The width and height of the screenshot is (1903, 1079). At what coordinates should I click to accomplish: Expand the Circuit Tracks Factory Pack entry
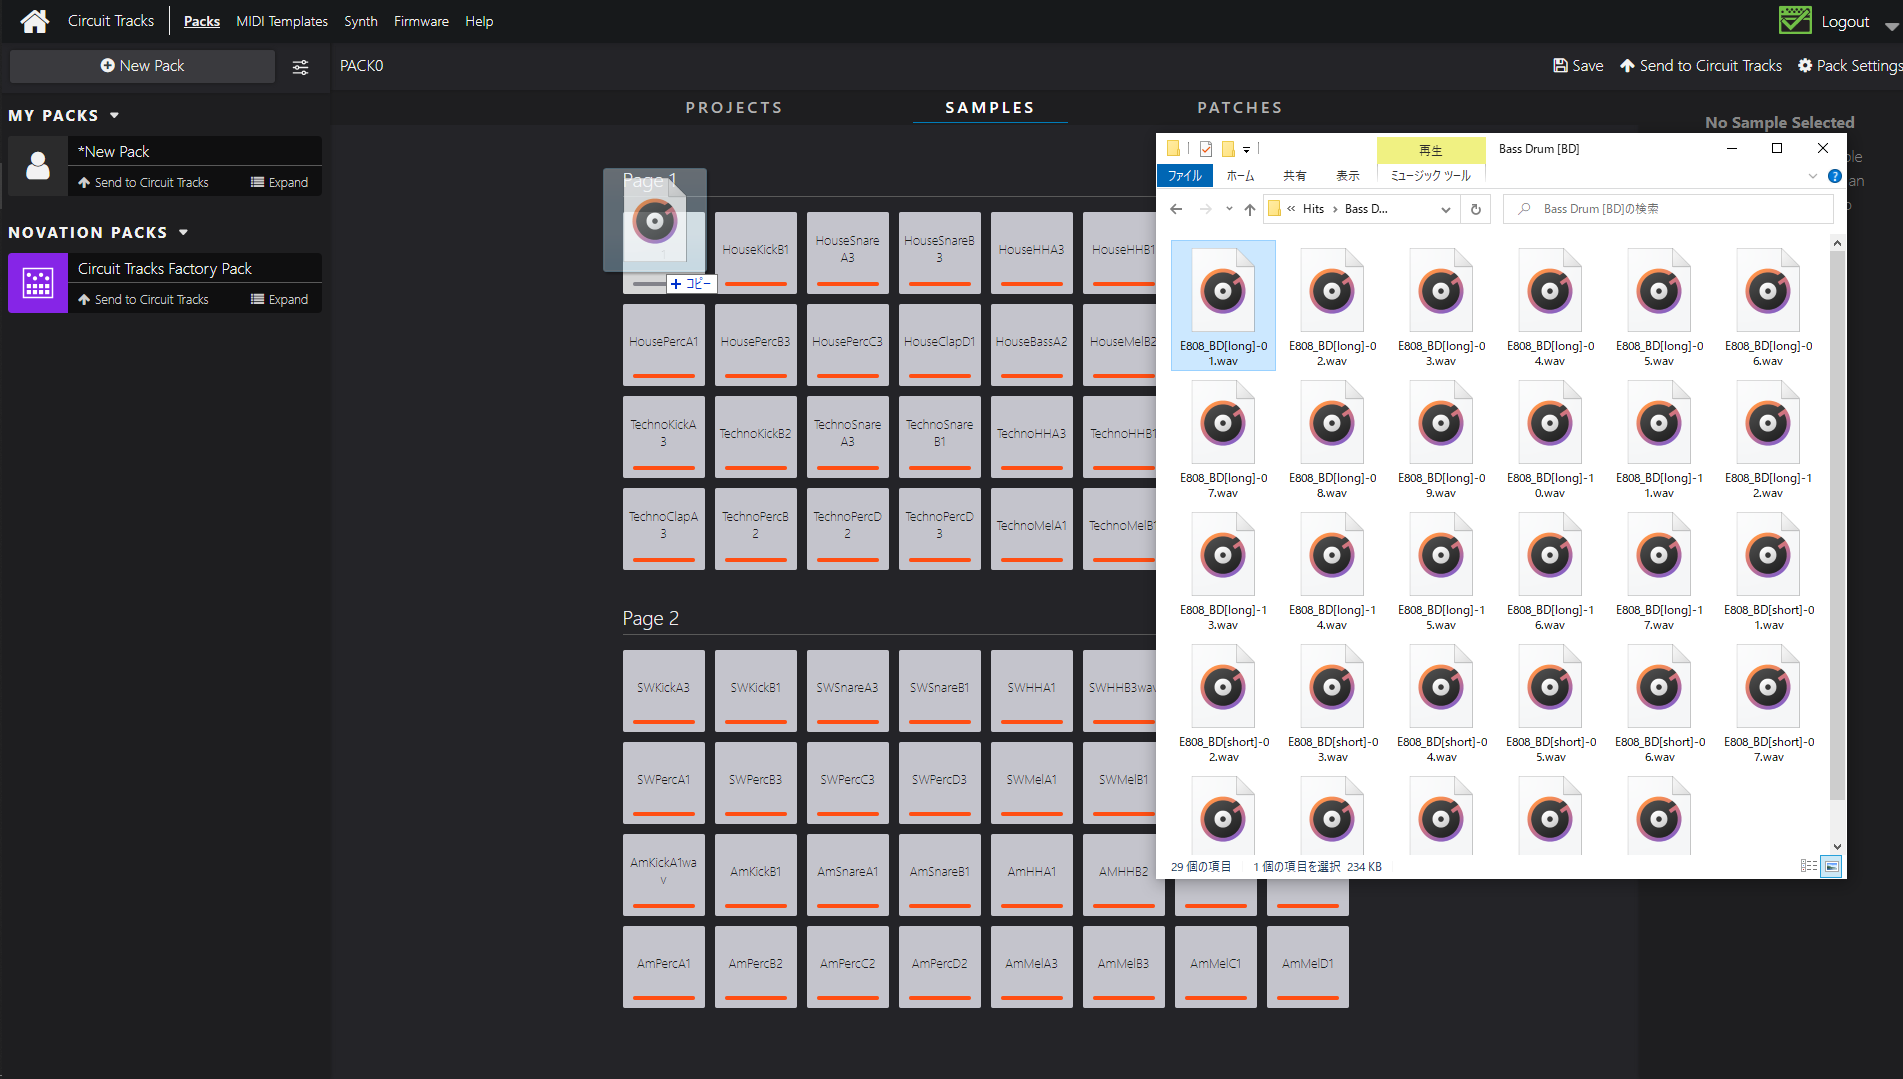pos(279,299)
